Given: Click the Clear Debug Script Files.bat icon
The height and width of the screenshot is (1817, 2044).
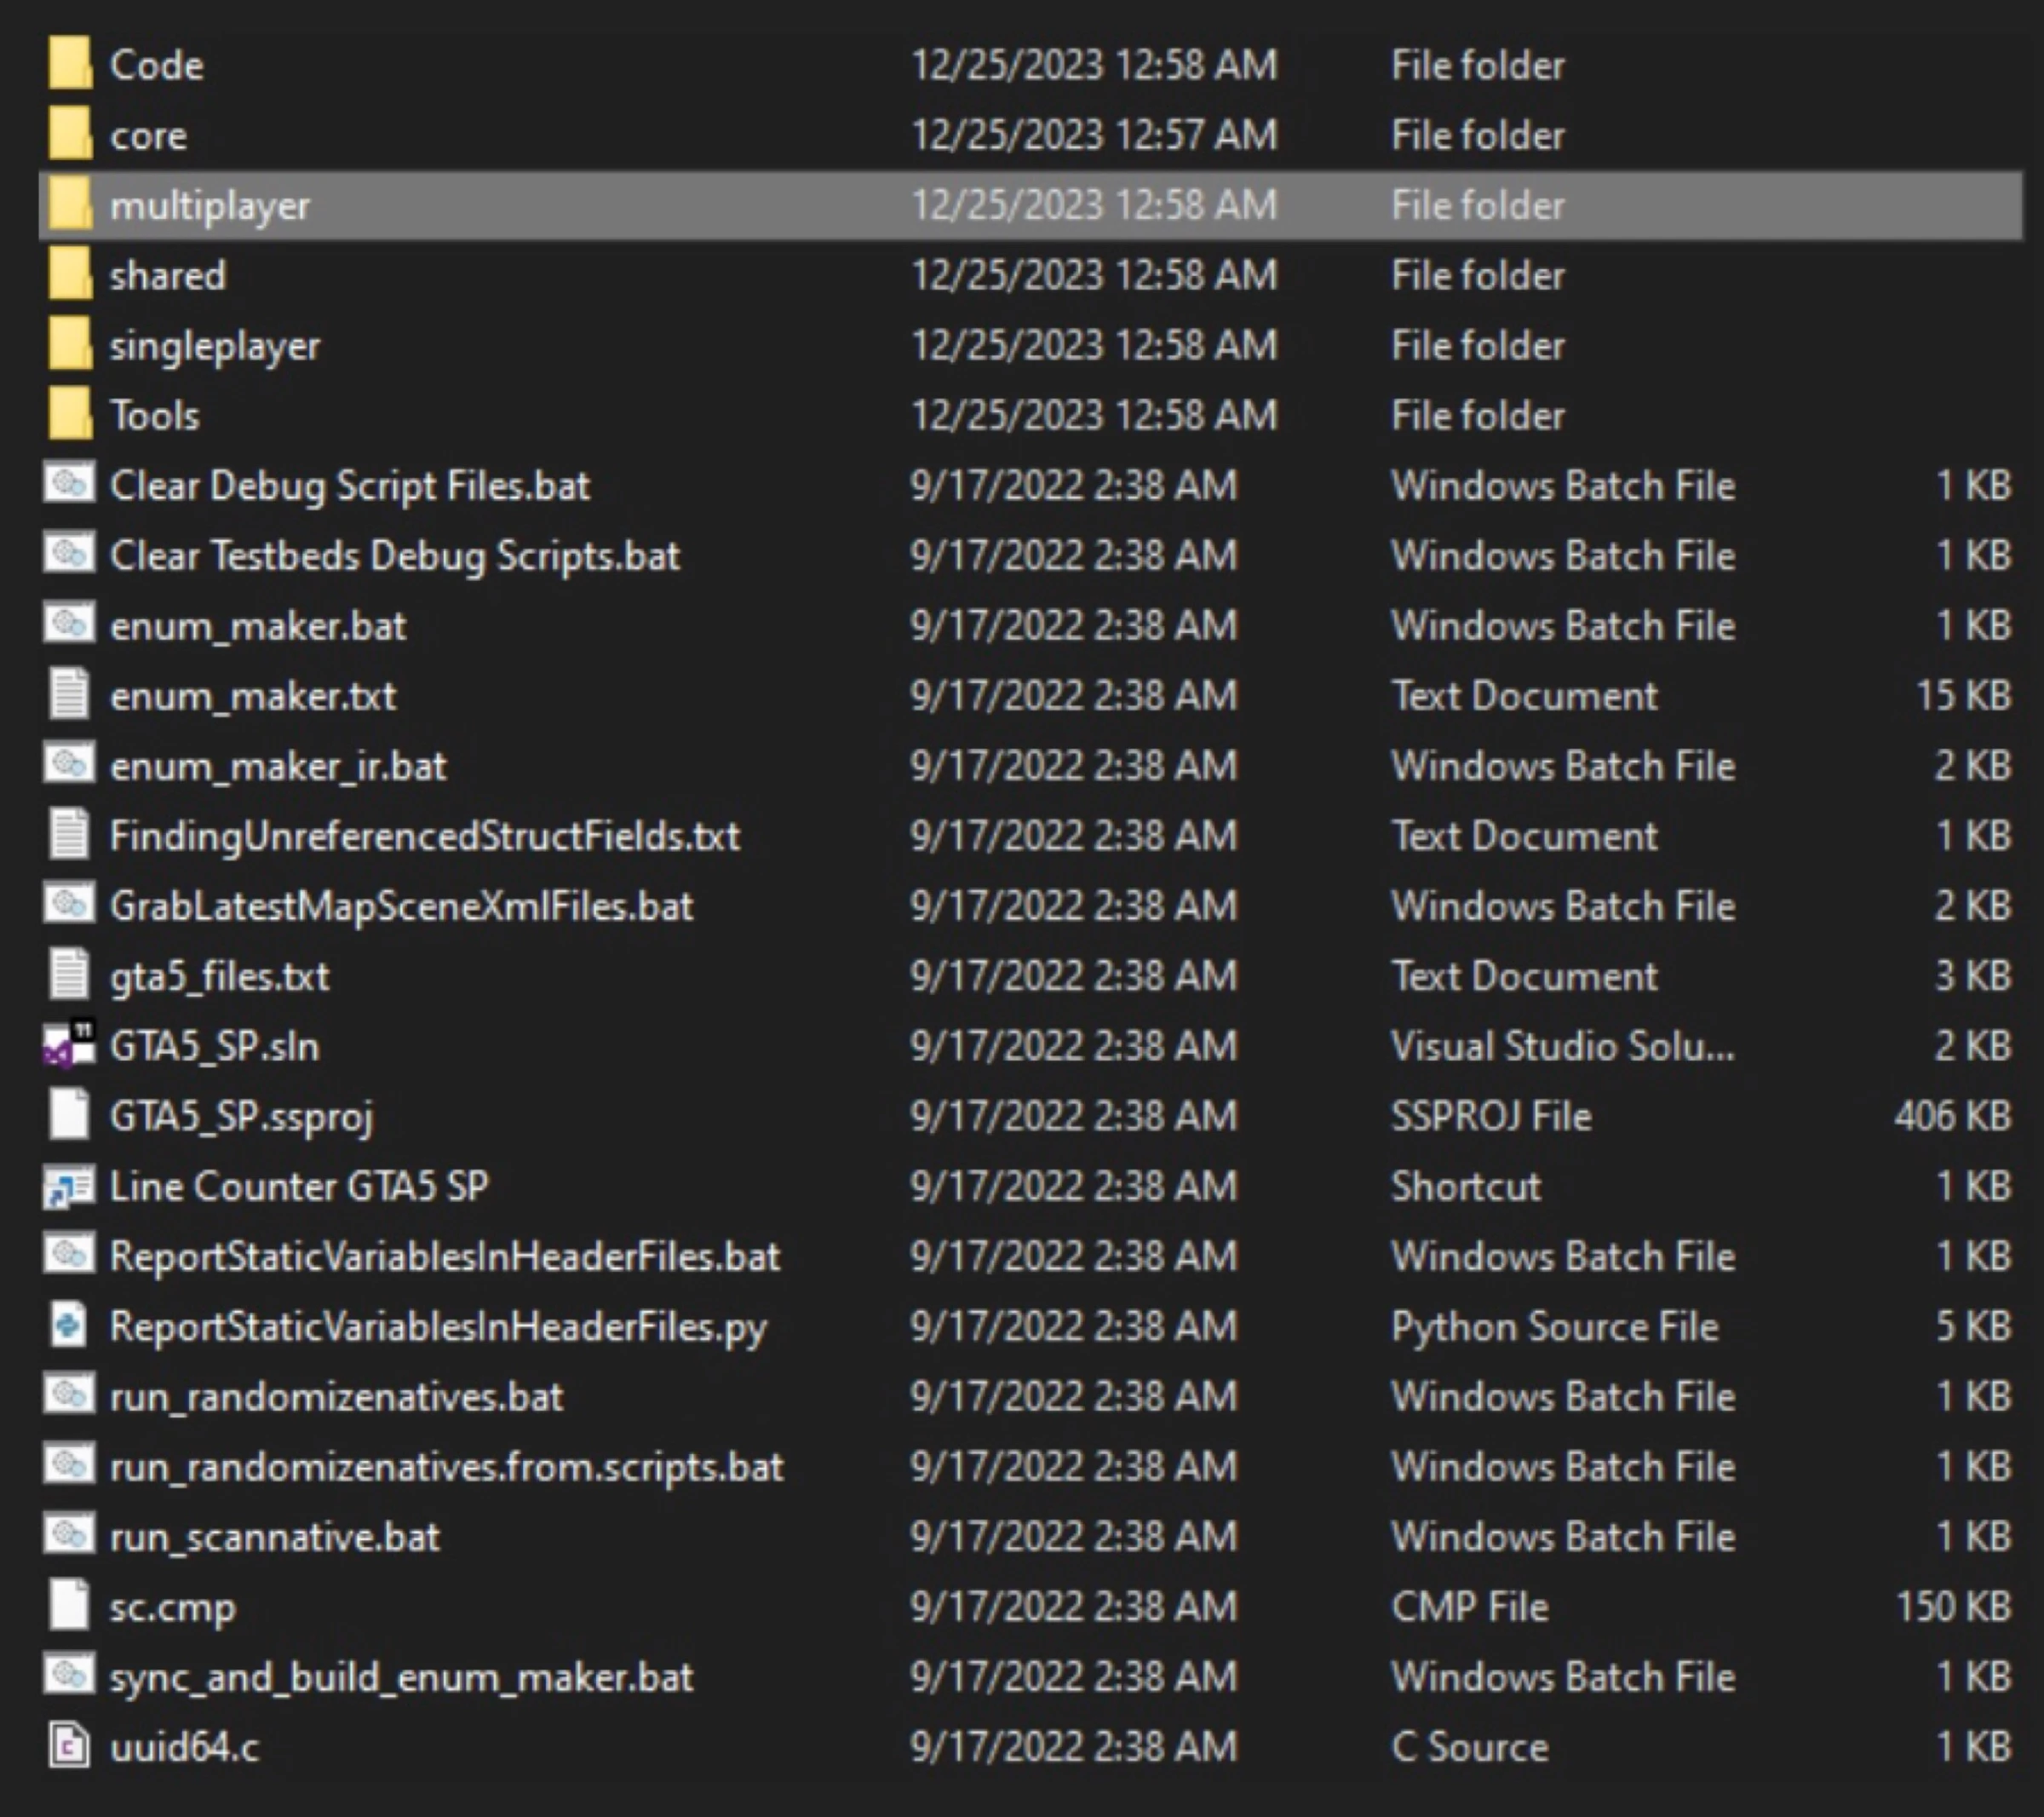Looking at the screenshot, I should (x=69, y=484).
